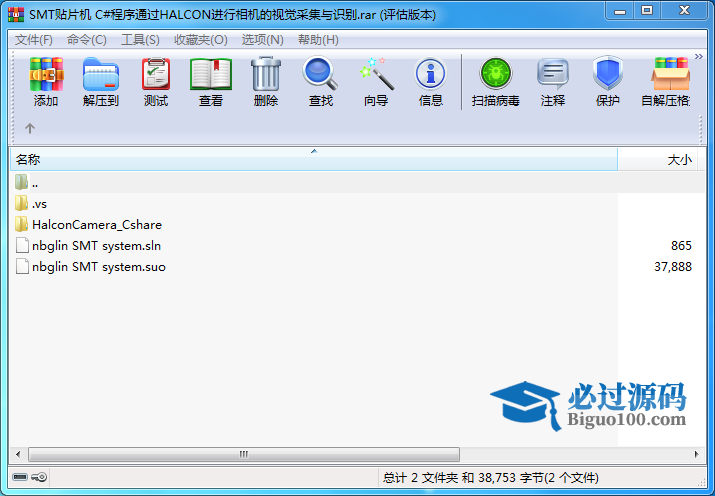The height and width of the screenshot is (496, 715).
Task: Click the Protect (保护) shield icon
Action: (608, 73)
